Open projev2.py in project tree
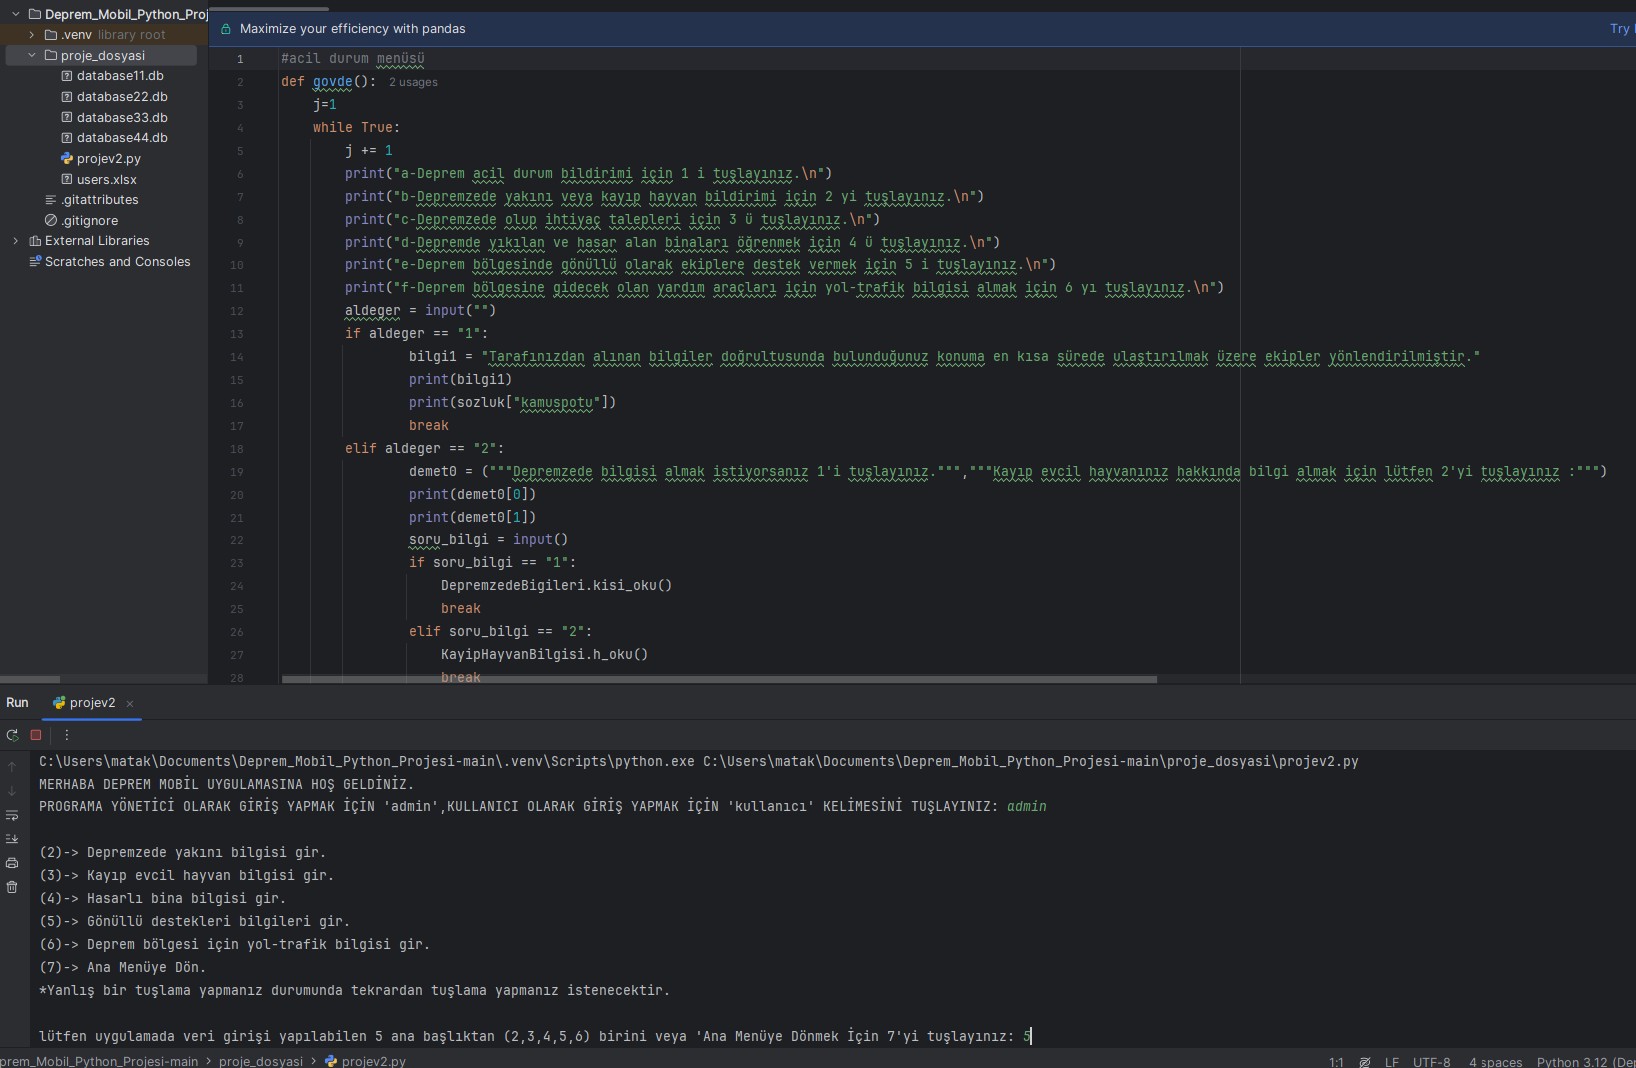This screenshot has height=1068, width=1636. pyautogui.click(x=108, y=159)
